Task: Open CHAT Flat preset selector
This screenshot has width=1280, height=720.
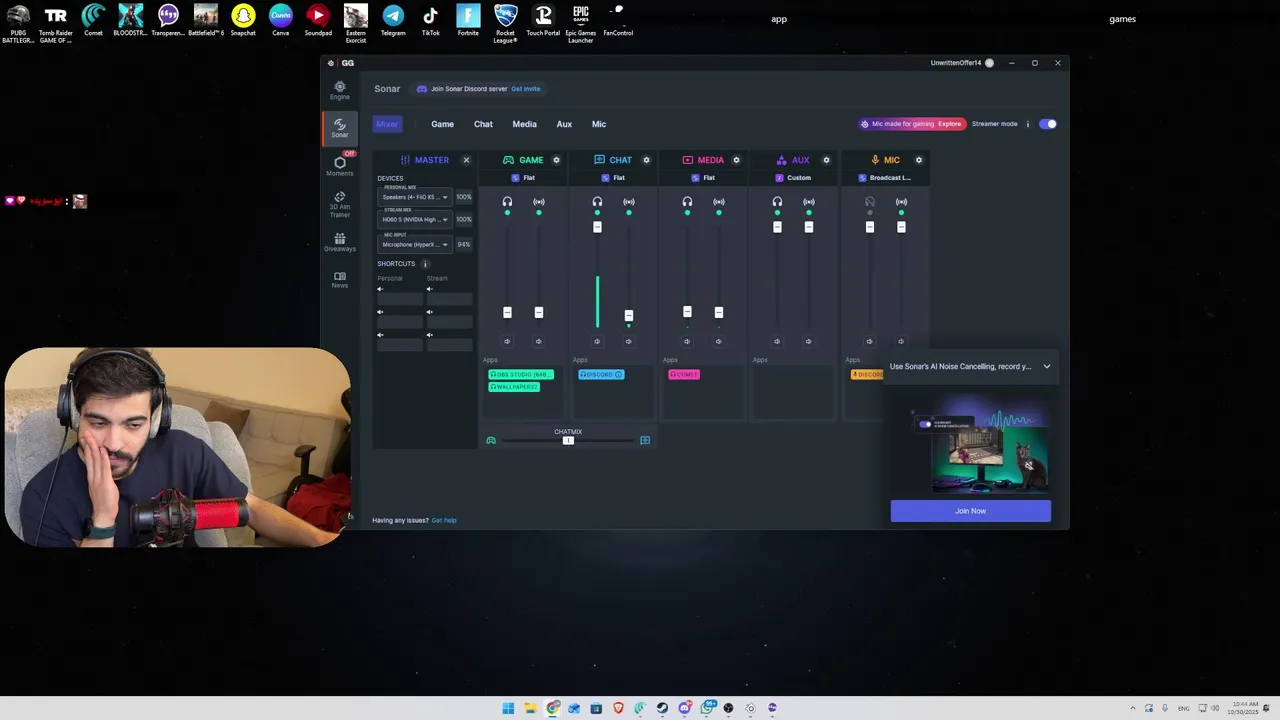Action: point(613,178)
